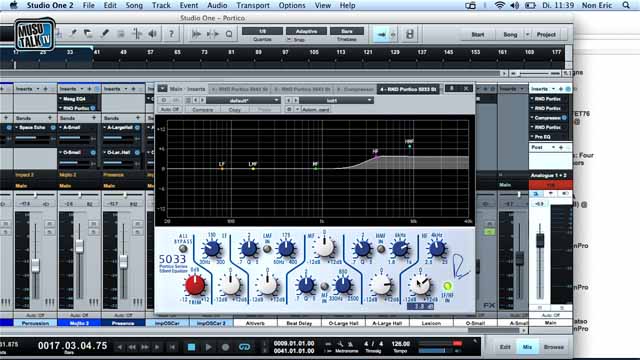Click the red TRIM knob

click(195, 285)
